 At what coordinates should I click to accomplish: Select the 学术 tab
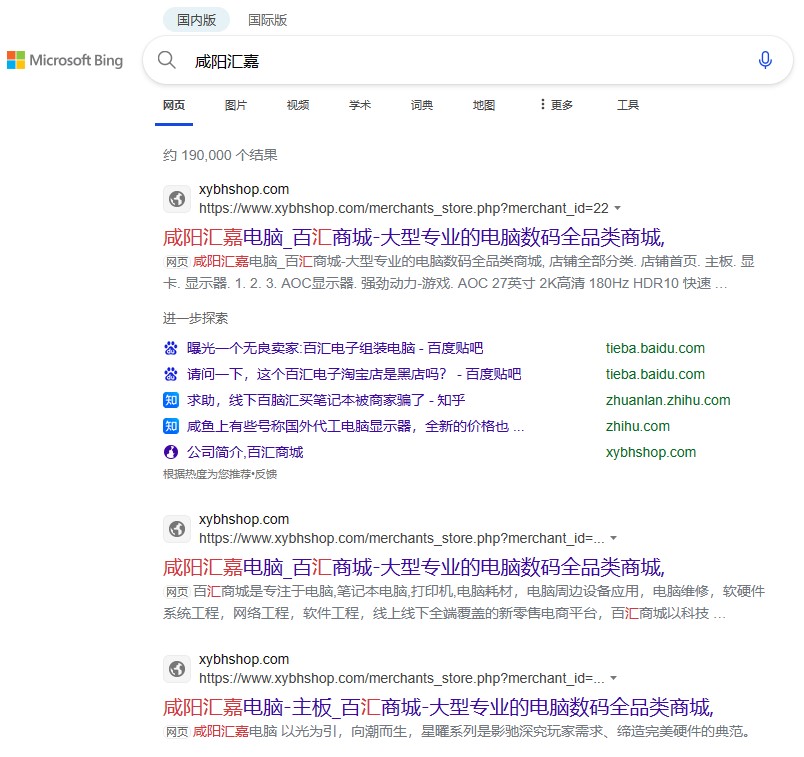click(360, 105)
